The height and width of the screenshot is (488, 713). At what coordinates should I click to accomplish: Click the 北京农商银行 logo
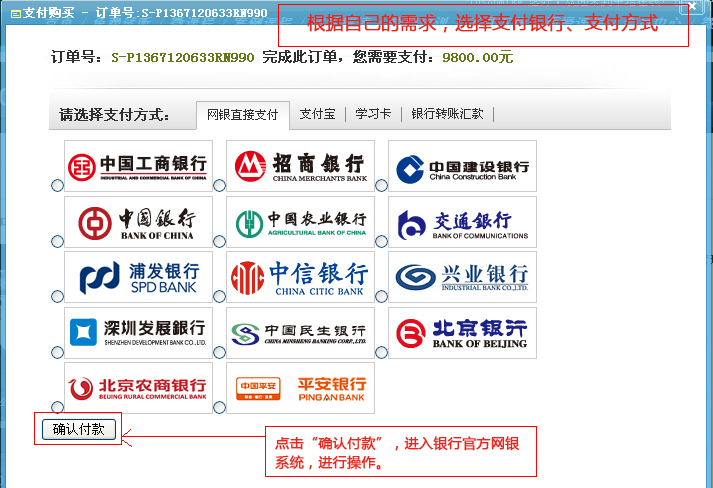tap(138, 388)
